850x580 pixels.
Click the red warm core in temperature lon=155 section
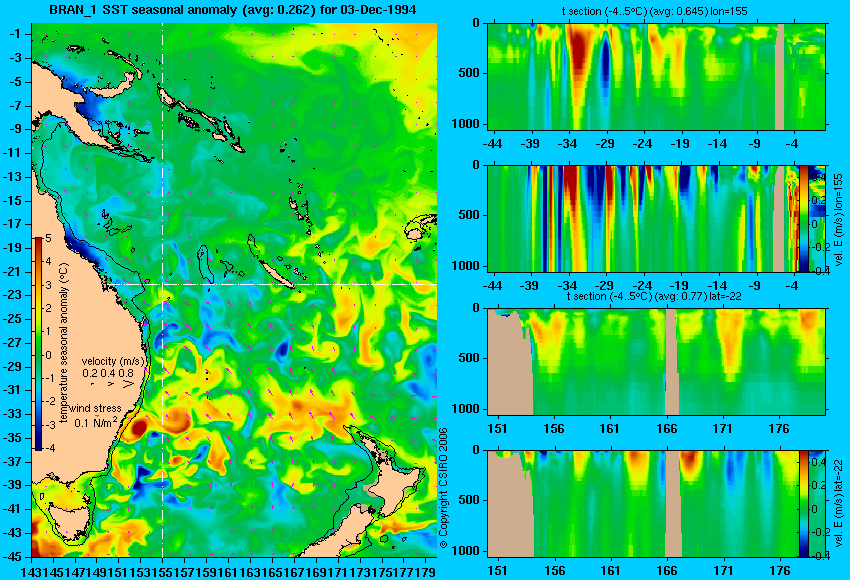(x=579, y=51)
